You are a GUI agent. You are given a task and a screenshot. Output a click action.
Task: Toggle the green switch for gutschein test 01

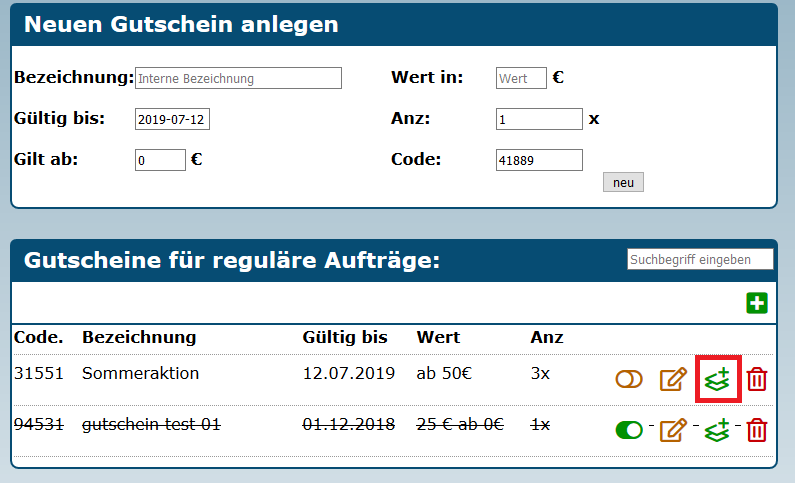tap(629, 430)
